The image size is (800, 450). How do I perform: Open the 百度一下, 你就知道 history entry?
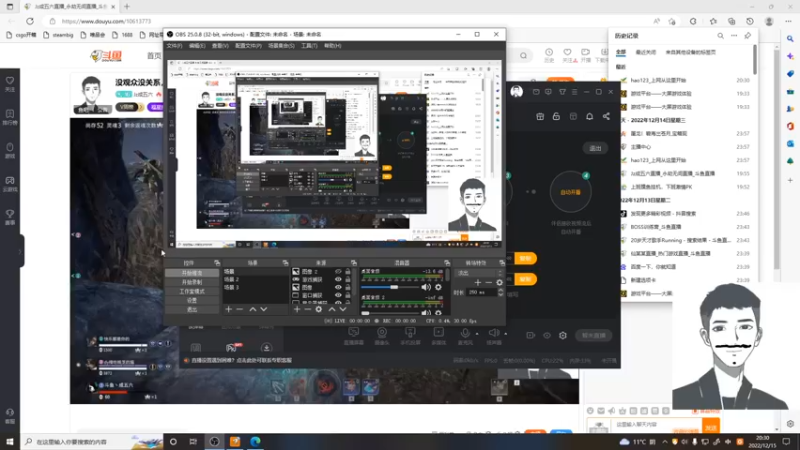(685, 267)
